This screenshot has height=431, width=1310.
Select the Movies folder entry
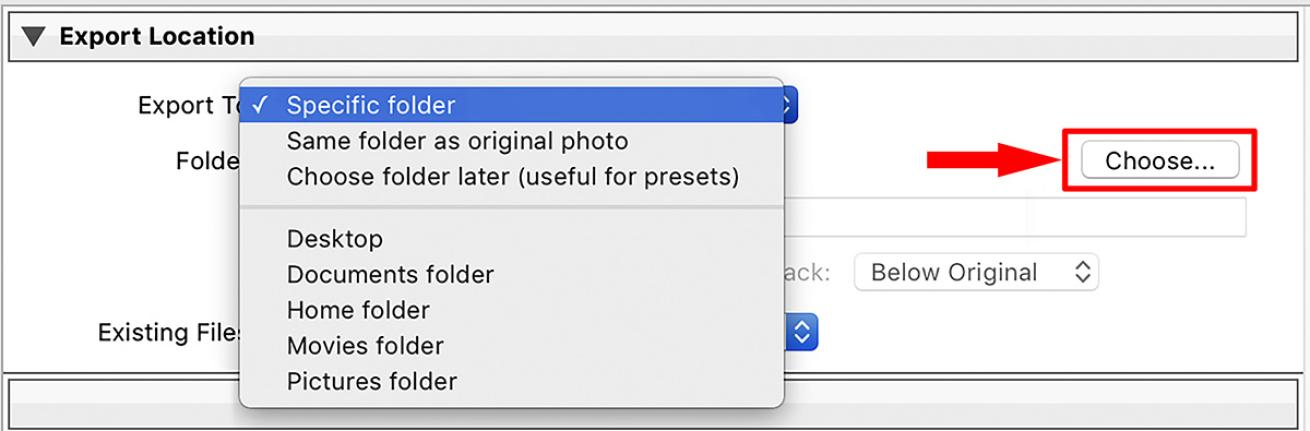365,346
